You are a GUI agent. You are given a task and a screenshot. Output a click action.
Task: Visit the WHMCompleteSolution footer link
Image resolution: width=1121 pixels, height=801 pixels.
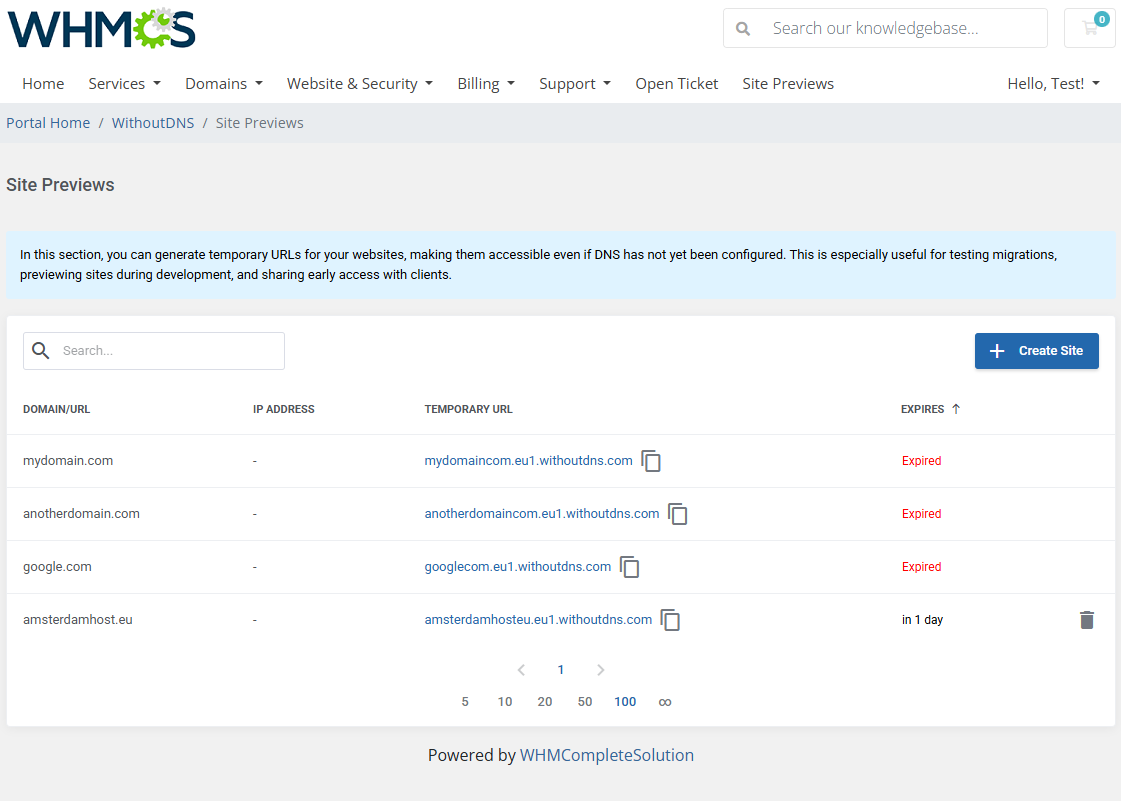[x=606, y=755]
